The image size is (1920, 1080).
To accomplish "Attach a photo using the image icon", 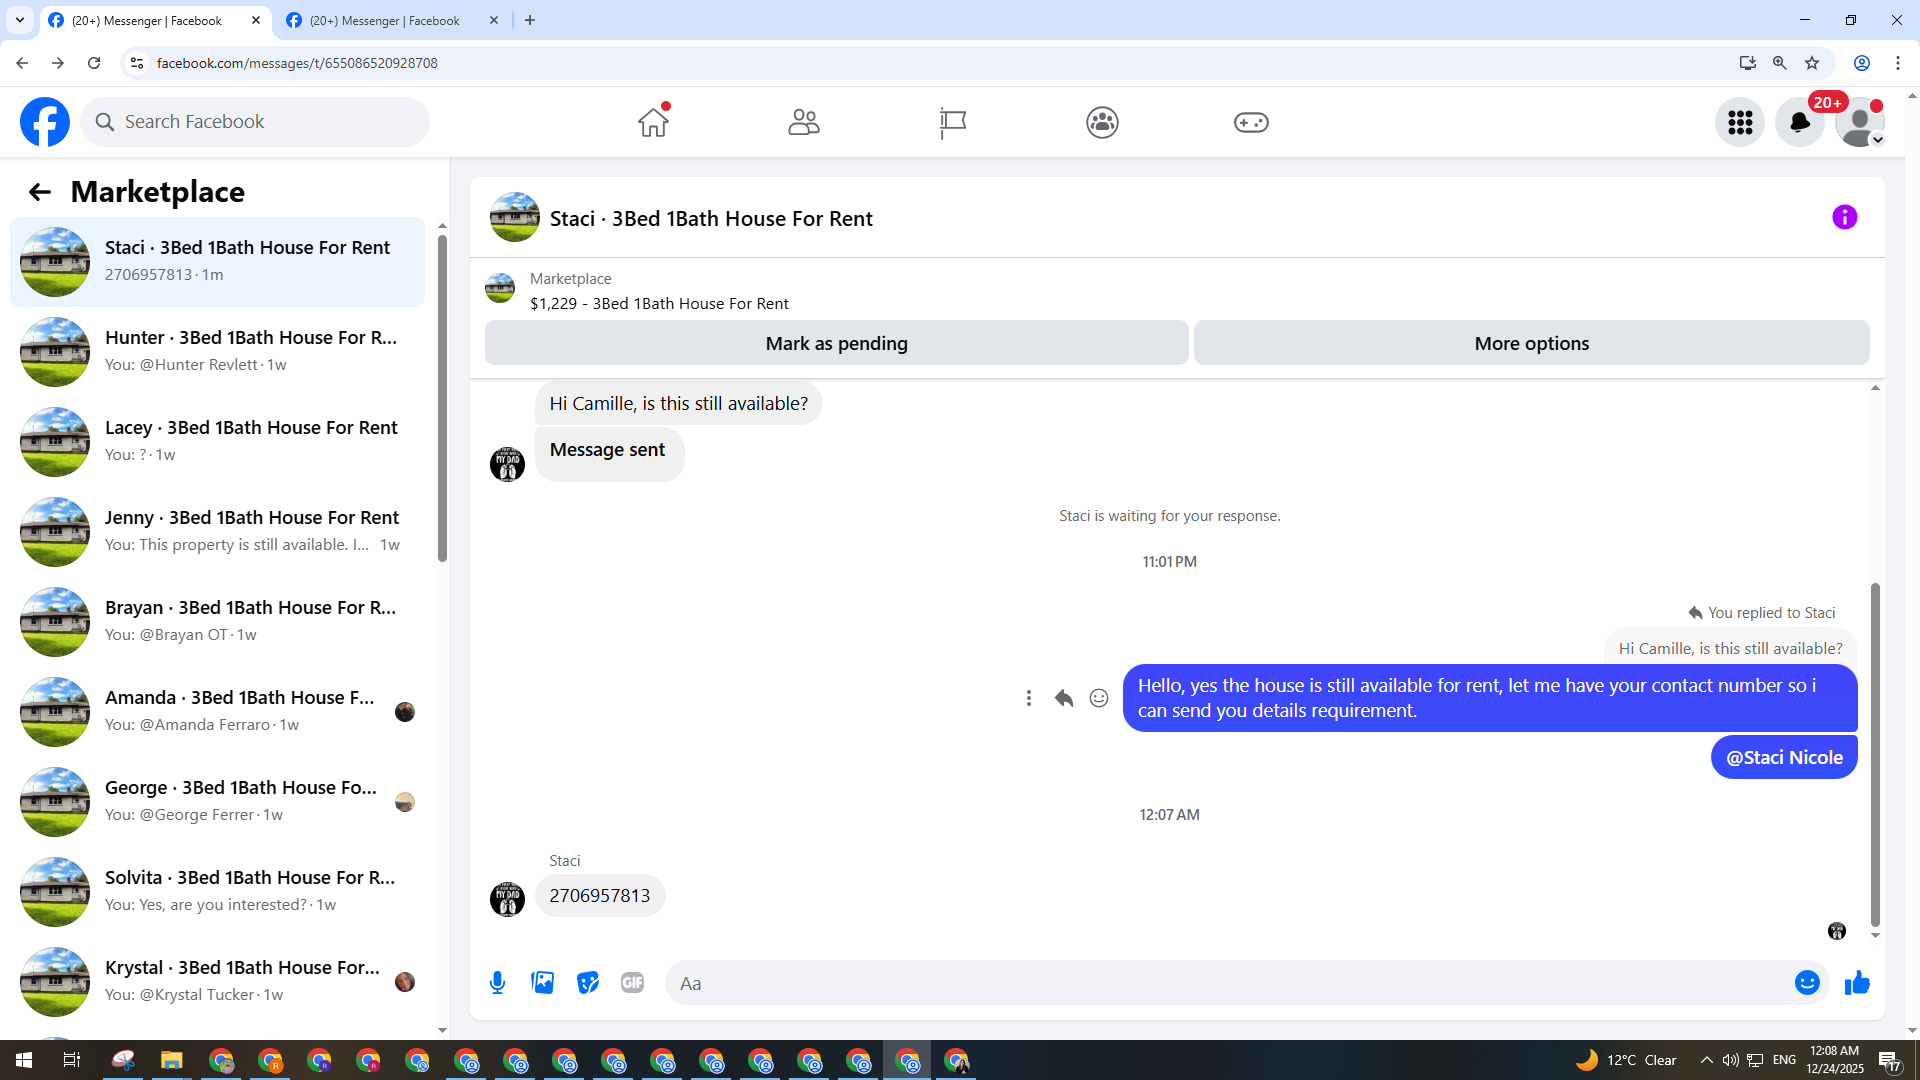I will click(x=543, y=983).
